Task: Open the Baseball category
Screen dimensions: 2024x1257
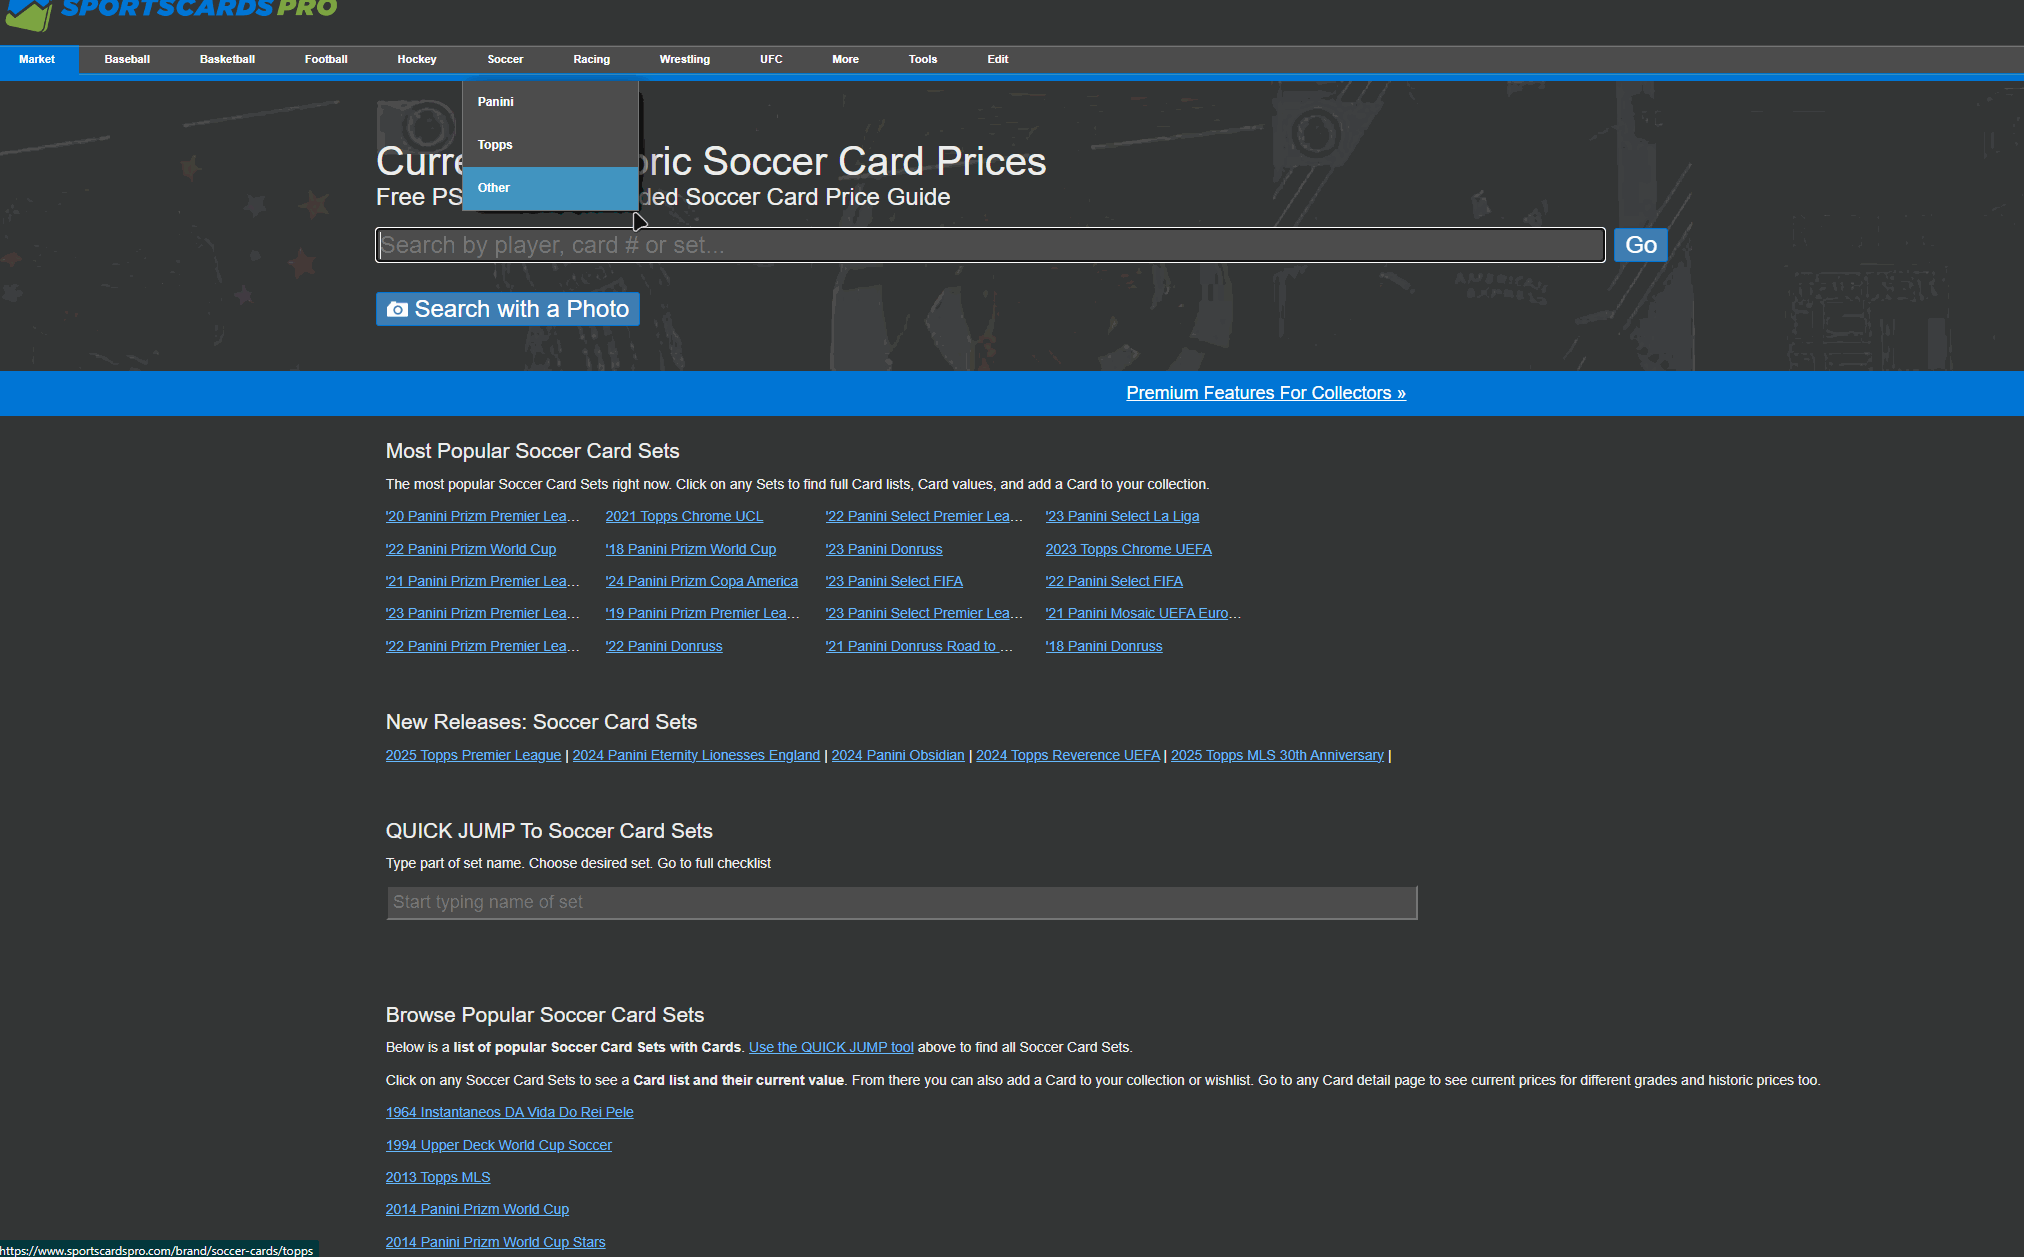Action: tap(127, 60)
